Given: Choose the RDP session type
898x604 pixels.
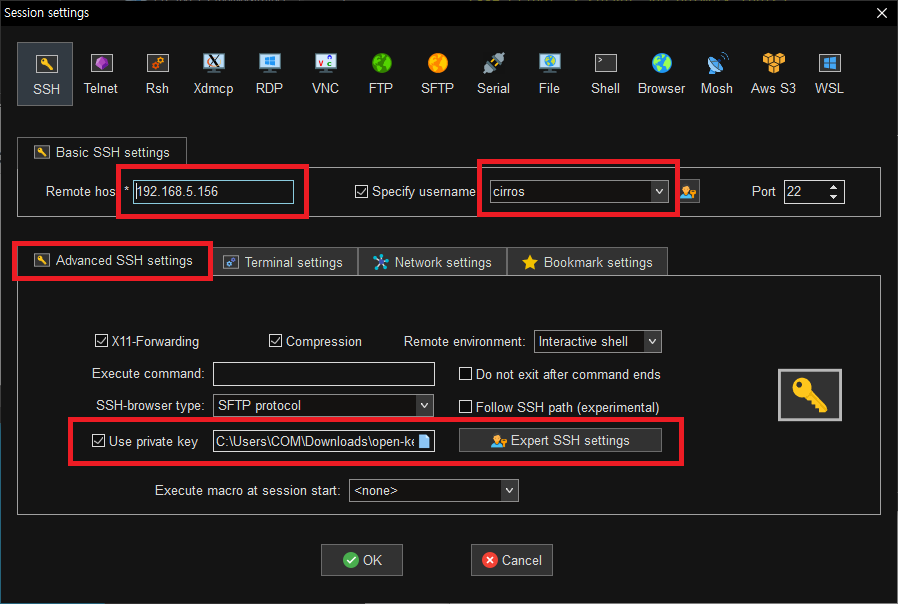Looking at the screenshot, I should (269, 74).
